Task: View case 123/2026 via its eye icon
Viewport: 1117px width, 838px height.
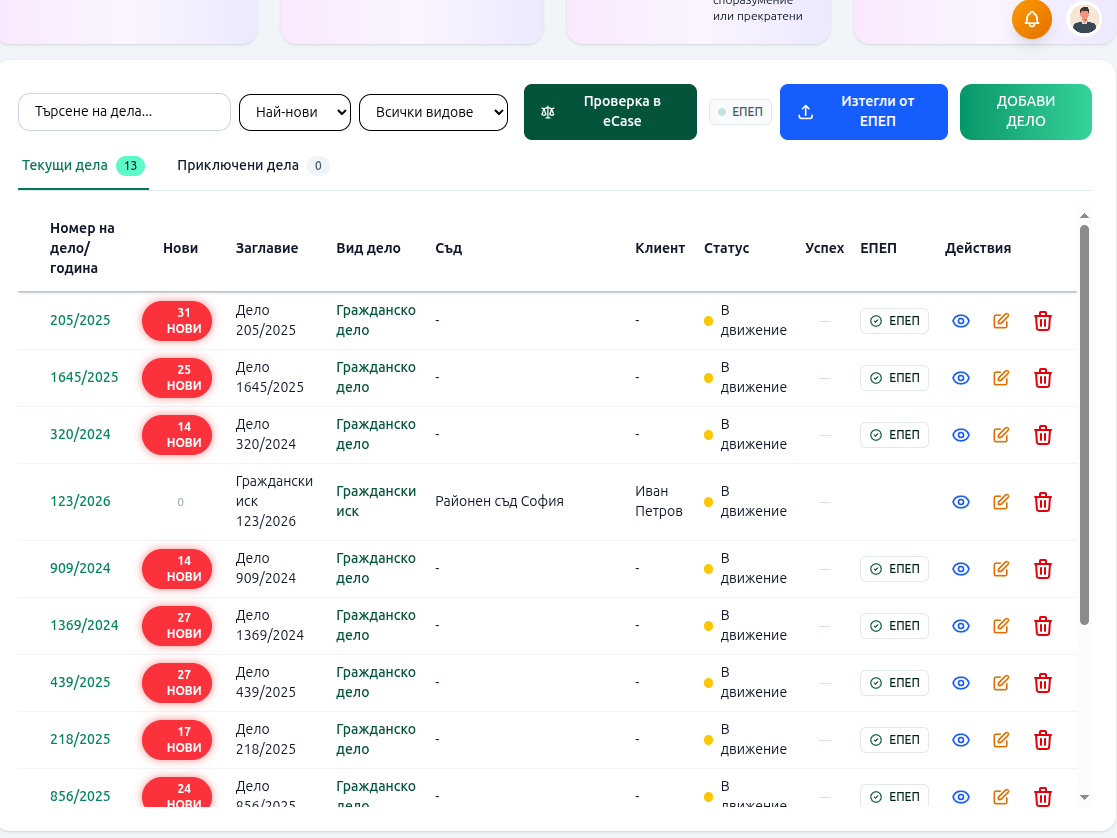Action: click(961, 502)
